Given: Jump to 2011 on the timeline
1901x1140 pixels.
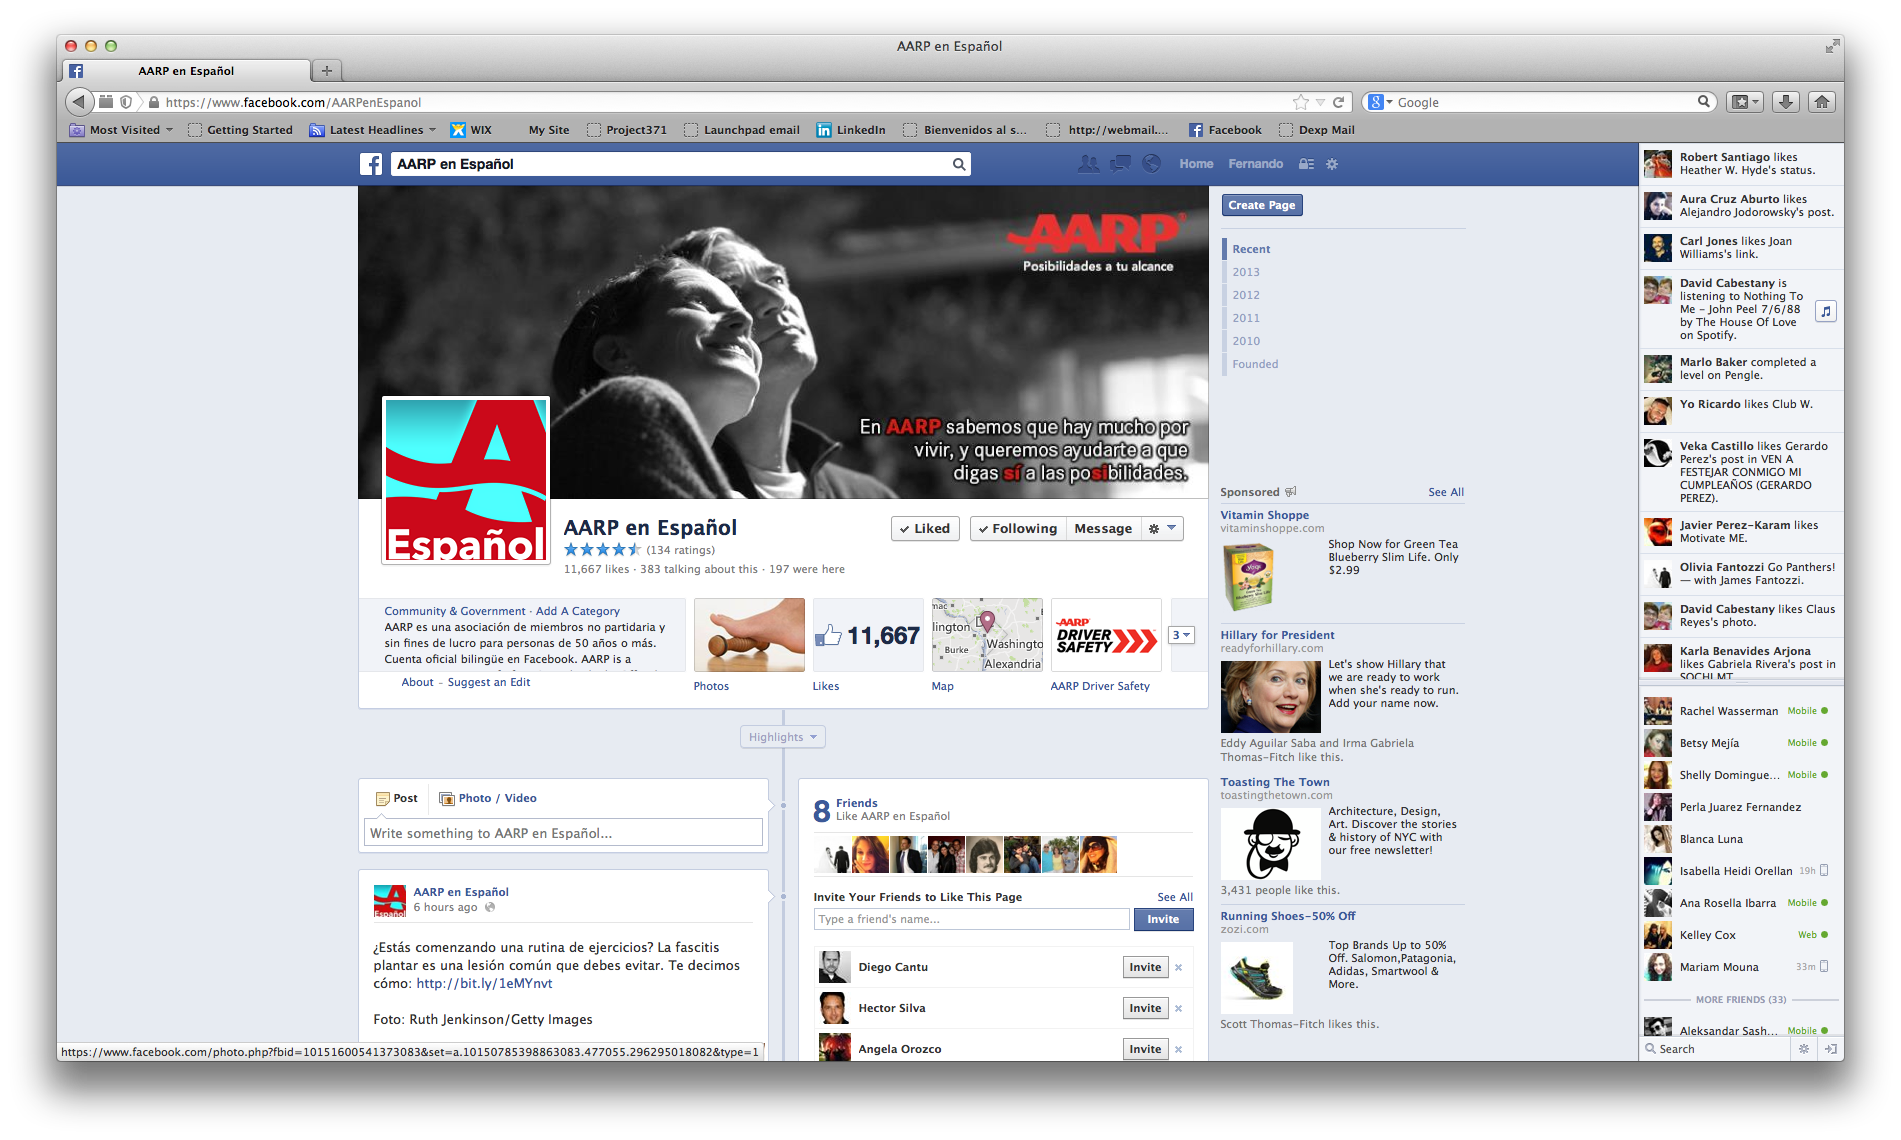Looking at the screenshot, I should coord(1245,318).
